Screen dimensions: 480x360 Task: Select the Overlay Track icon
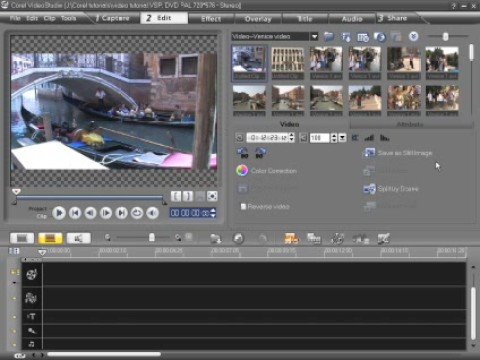click(x=31, y=298)
